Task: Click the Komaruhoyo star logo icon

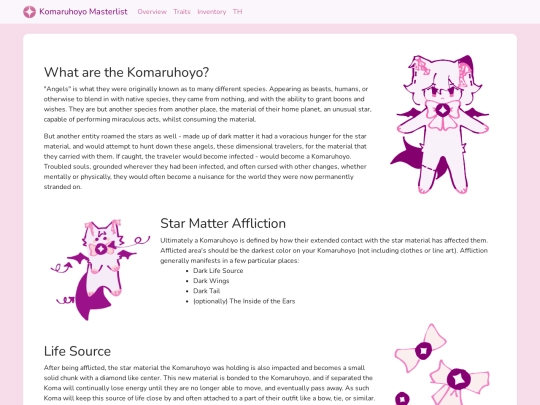Action: click(29, 12)
